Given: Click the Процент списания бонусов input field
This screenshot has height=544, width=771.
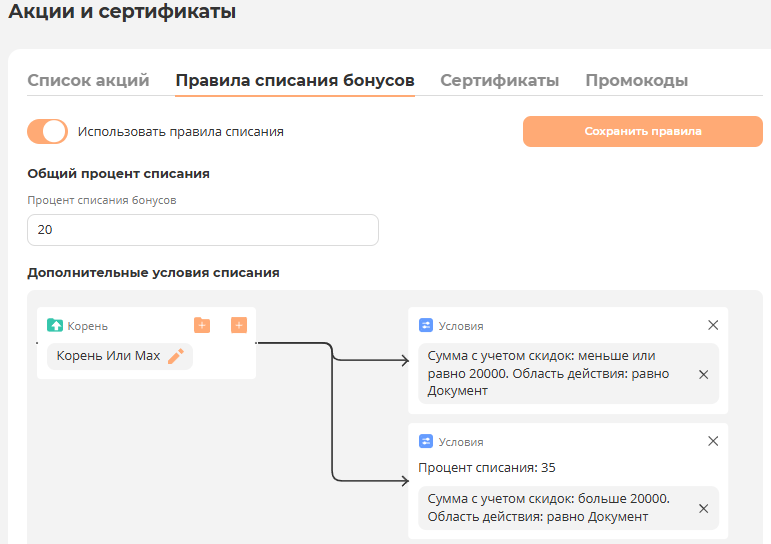Looking at the screenshot, I should 202,230.
